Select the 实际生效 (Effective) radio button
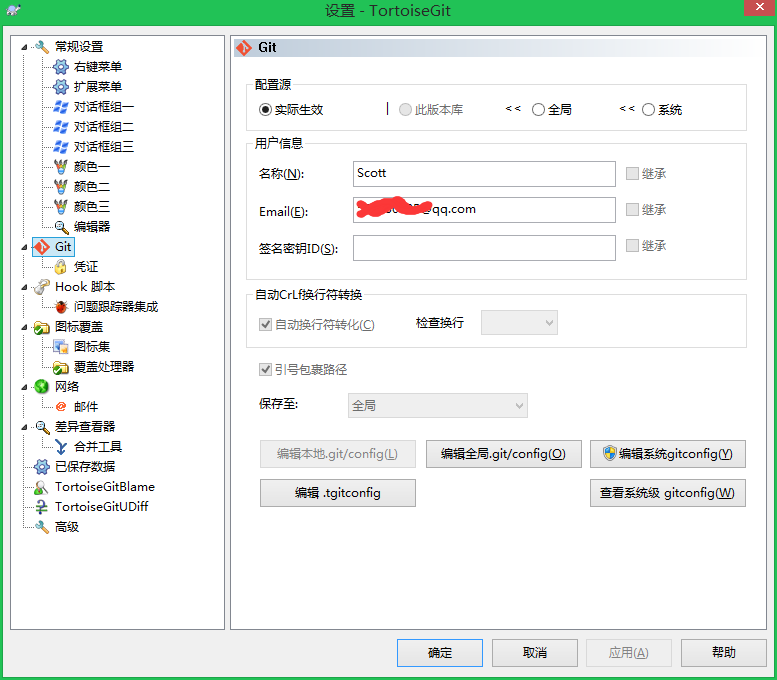 (x=265, y=110)
